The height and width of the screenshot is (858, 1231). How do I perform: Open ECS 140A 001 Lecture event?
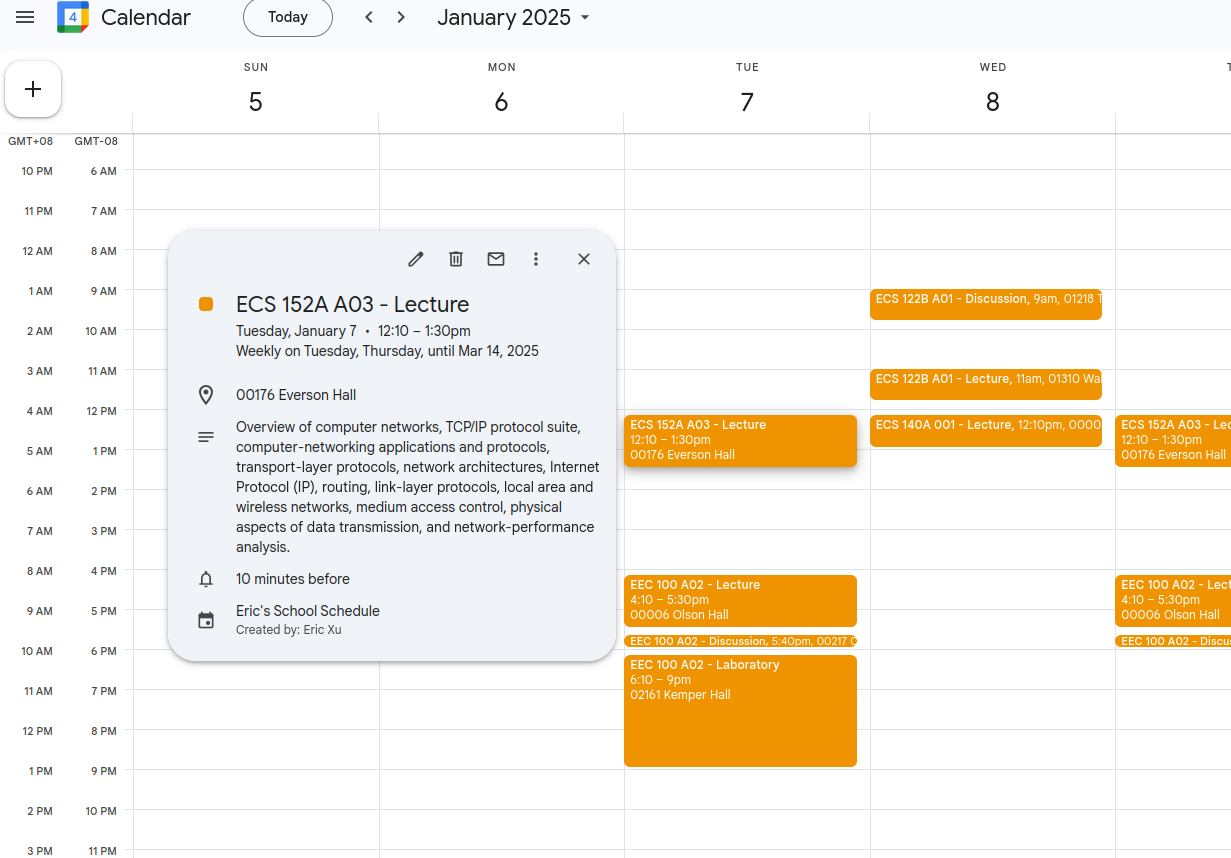pyautogui.click(x=986, y=431)
